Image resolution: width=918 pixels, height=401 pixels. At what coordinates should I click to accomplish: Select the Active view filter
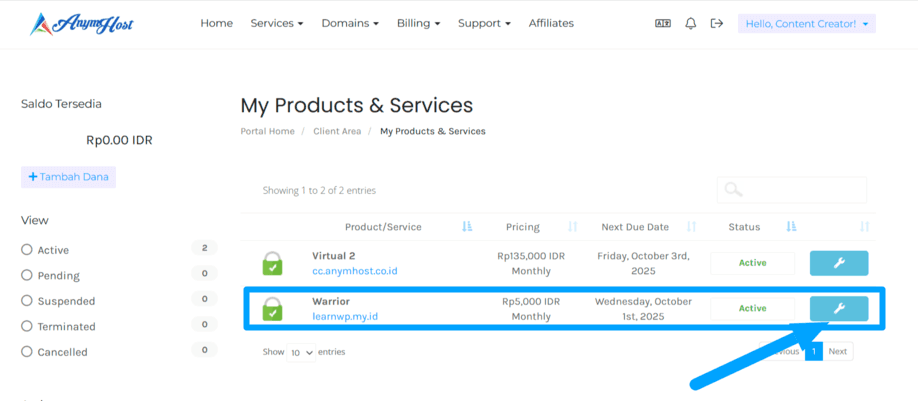click(x=26, y=250)
